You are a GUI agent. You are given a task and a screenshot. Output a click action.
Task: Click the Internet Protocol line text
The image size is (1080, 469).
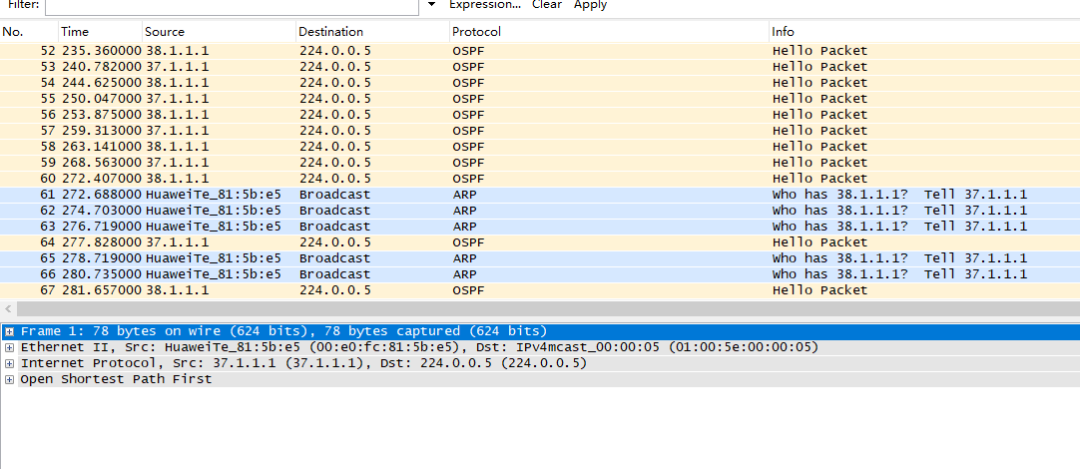[x=303, y=363]
